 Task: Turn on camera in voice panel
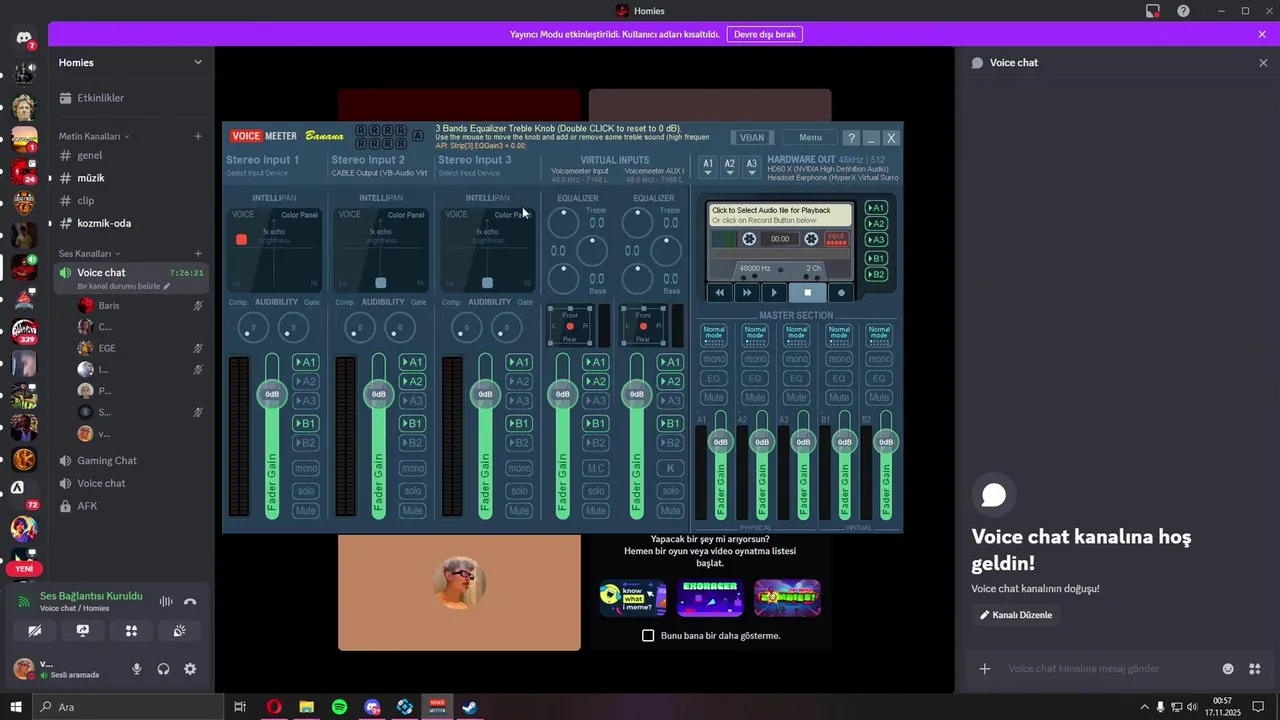35,631
